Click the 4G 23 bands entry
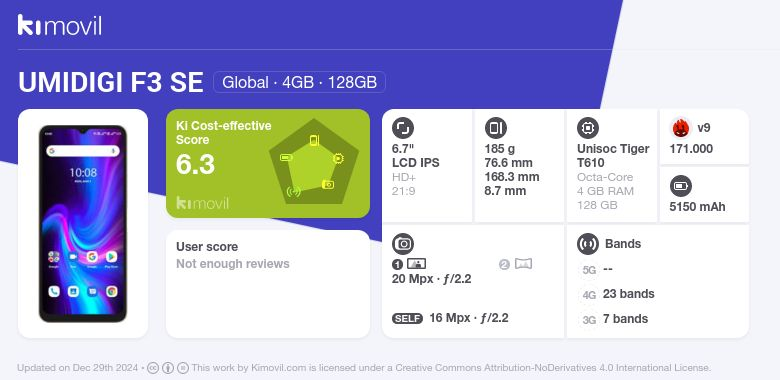780x380 pixels. pyautogui.click(x=617, y=294)
